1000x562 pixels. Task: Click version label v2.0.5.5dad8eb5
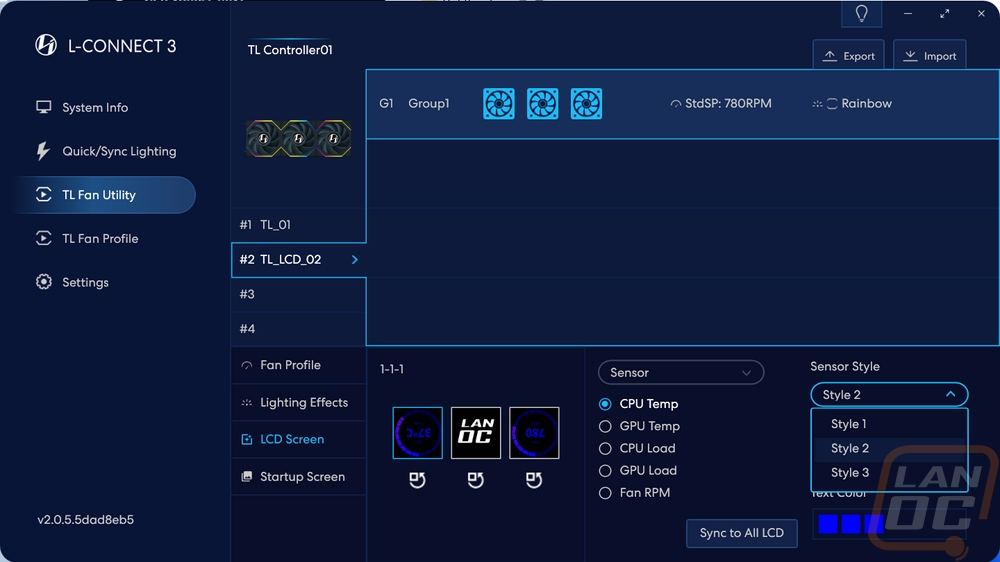pyautogui.click(x=85, y=520)
